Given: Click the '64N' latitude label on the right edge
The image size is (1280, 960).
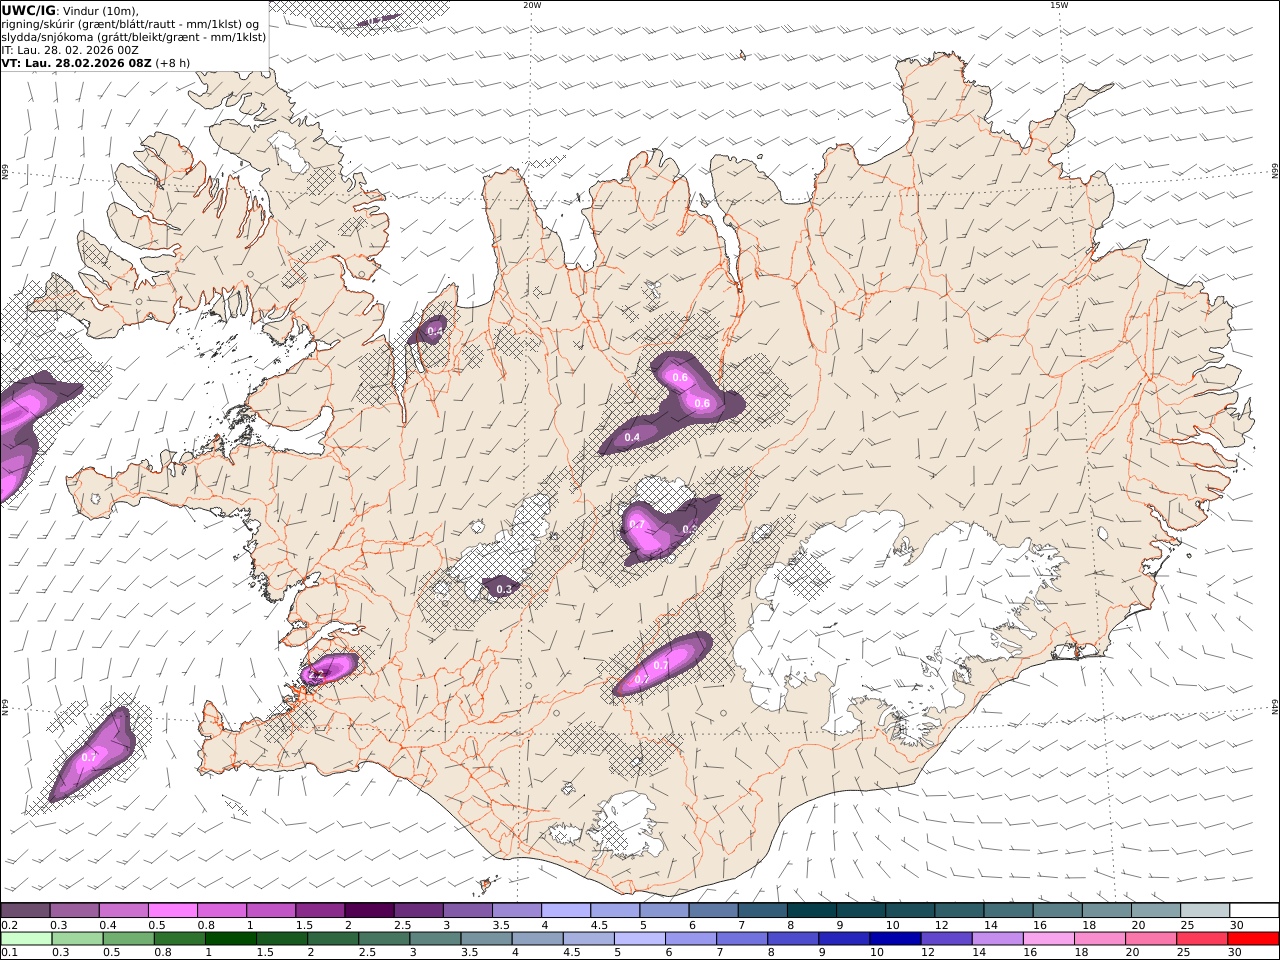Looking at the screenshot, I should [1274, 706].
